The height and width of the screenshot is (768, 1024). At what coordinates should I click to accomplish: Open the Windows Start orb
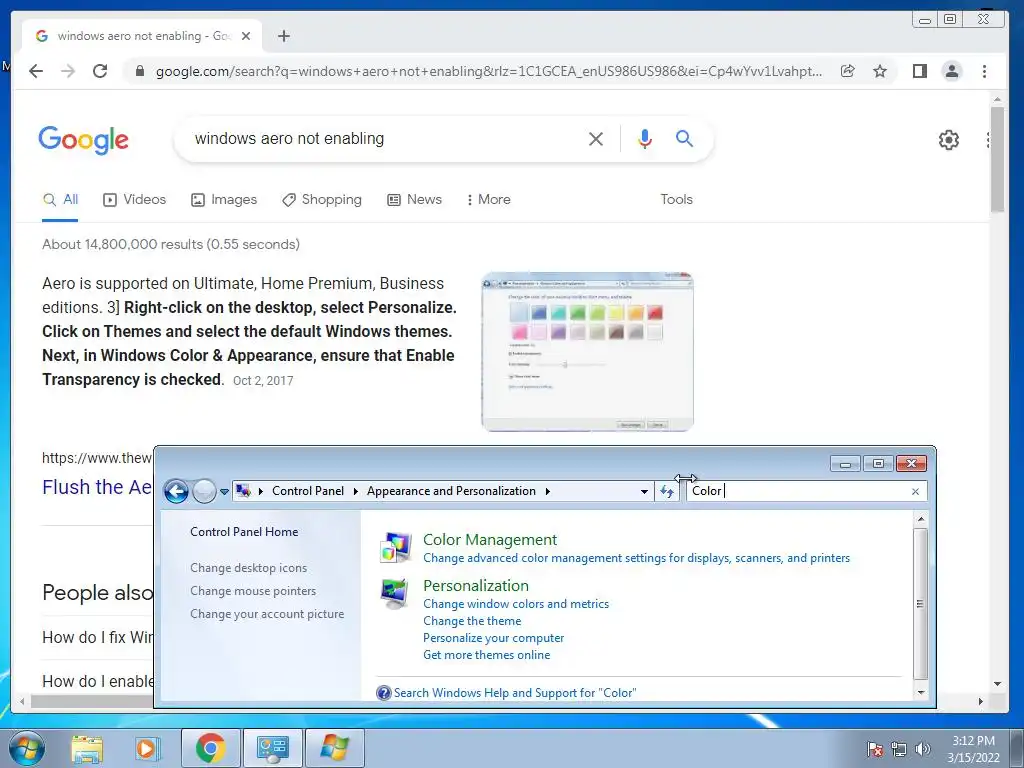[x=27, y=748]
